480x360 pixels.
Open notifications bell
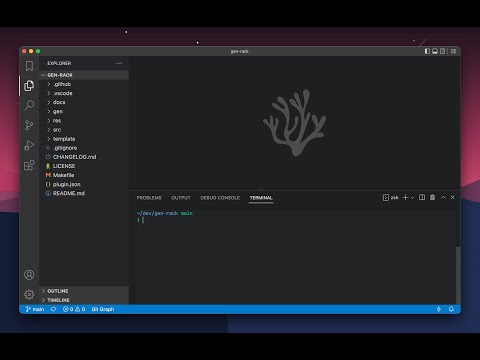point(451,309)
